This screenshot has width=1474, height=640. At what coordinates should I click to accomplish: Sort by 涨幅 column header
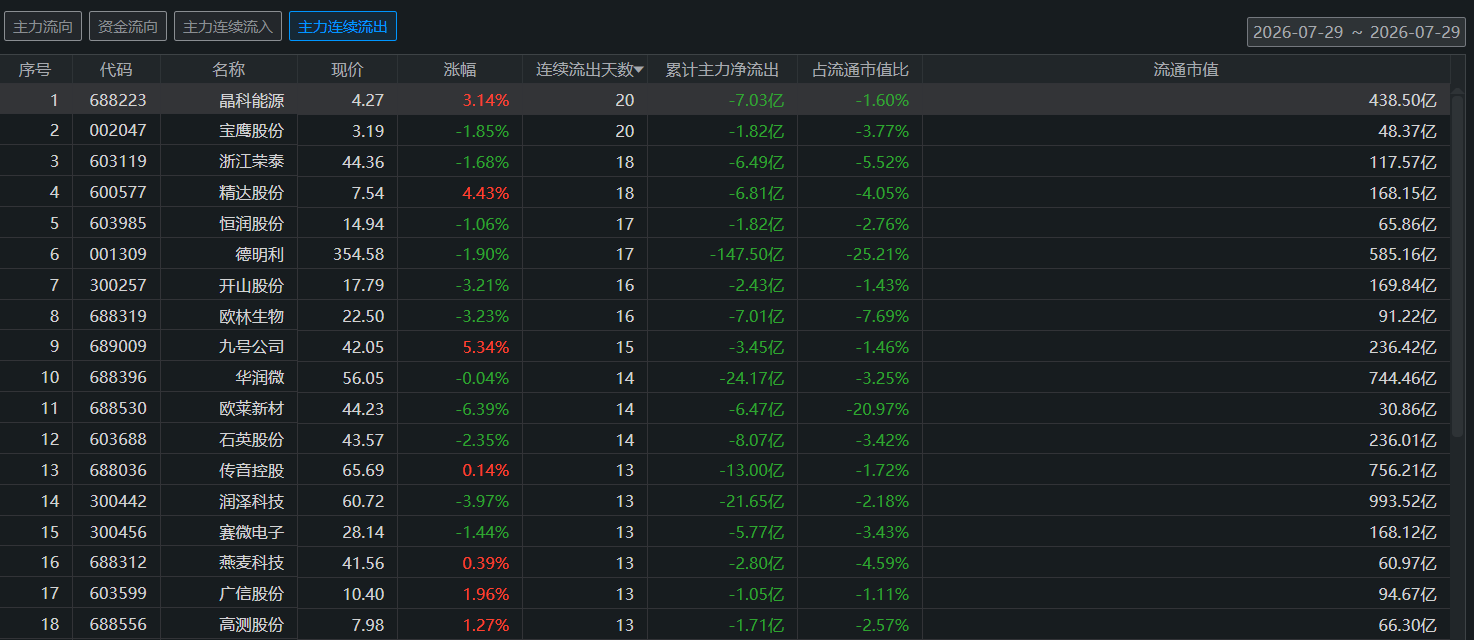point(460,70)
